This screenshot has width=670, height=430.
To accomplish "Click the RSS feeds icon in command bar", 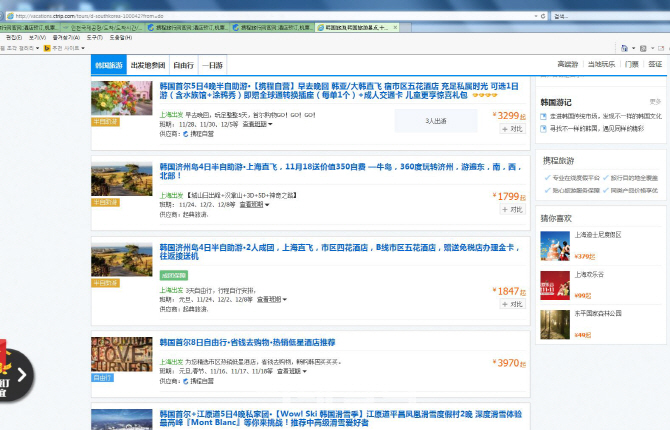I will point(643,48).
